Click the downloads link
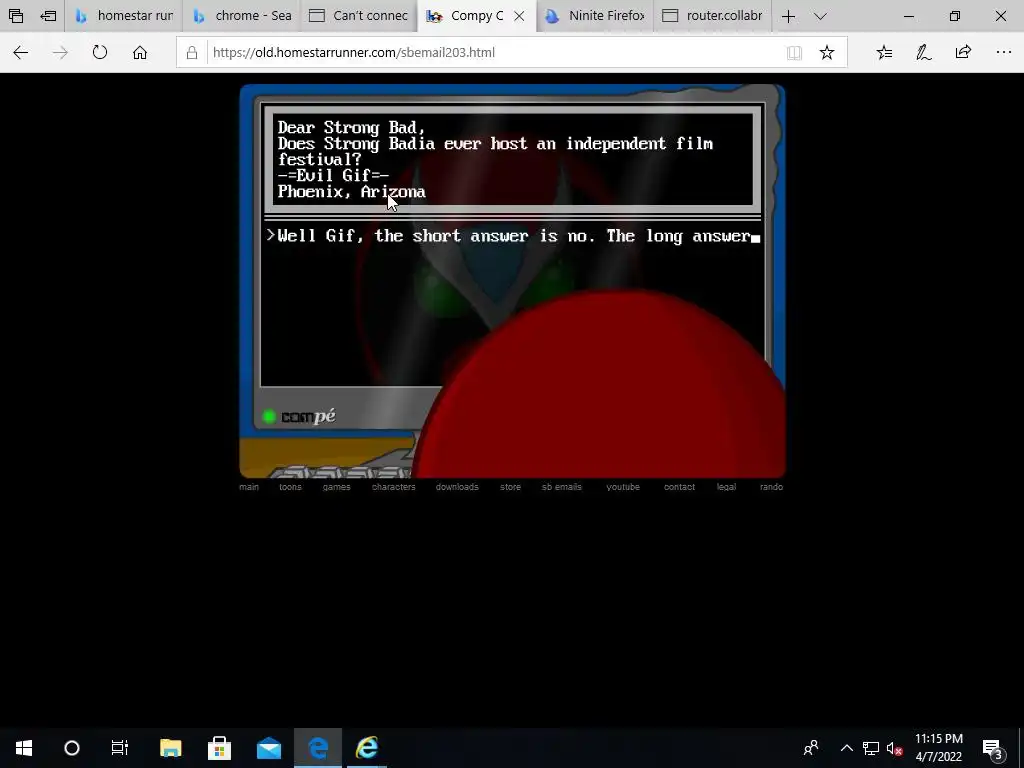Viewport: 1024px width, 768px height. pyautogui.click(x=457, y=487)
